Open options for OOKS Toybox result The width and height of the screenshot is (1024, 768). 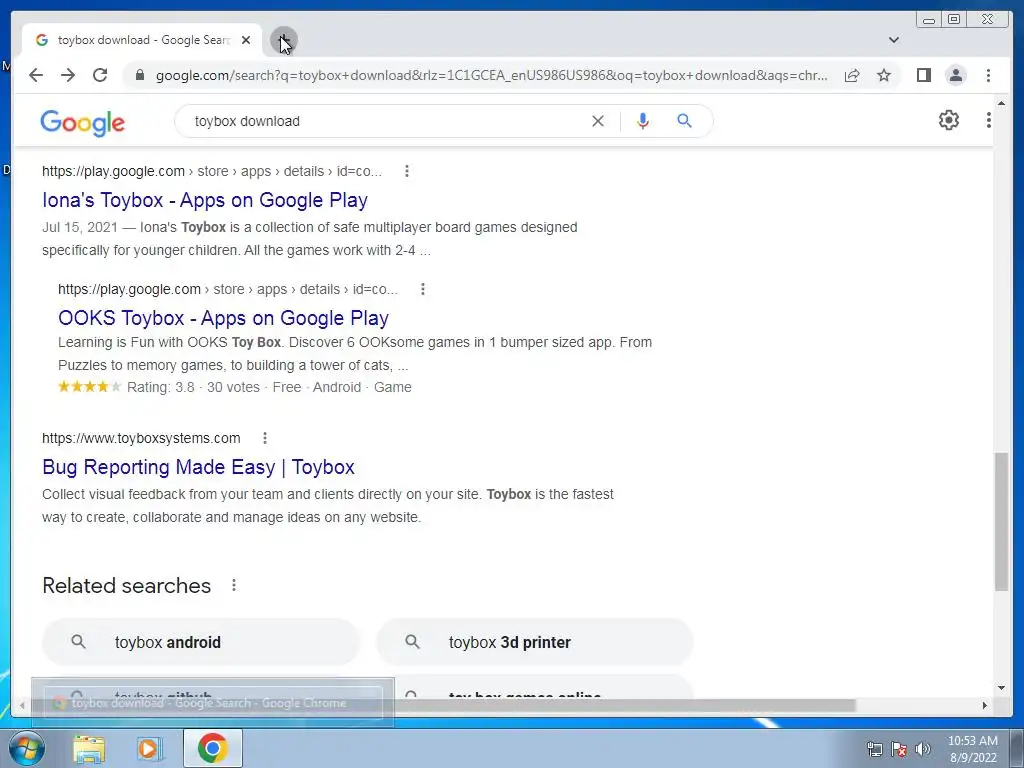click(423, 289)
